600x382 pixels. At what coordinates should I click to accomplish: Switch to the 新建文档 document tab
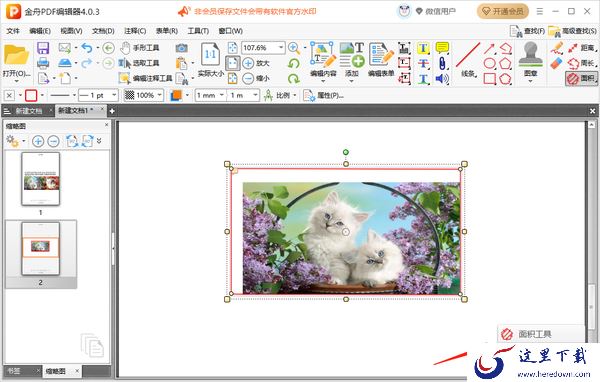29,111
